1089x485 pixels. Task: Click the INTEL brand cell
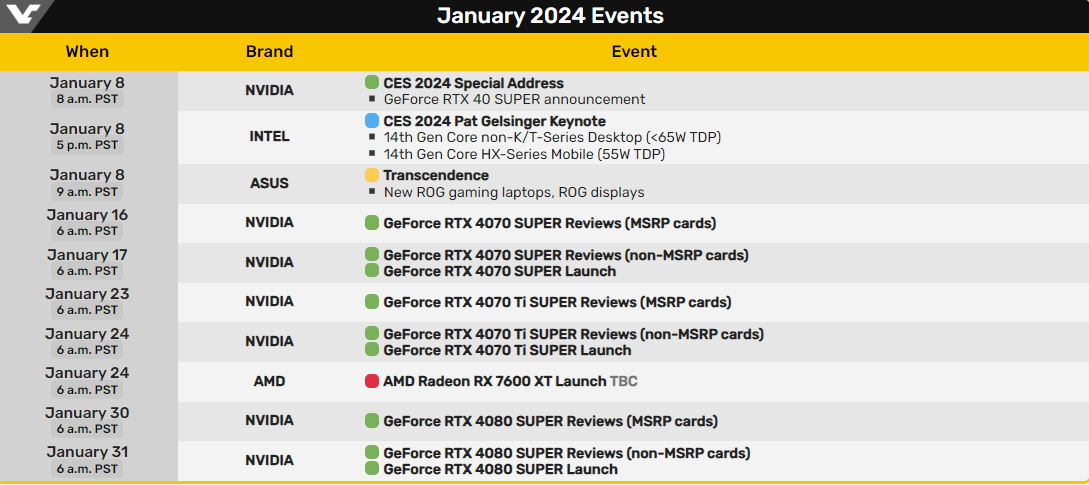[269, 137]
